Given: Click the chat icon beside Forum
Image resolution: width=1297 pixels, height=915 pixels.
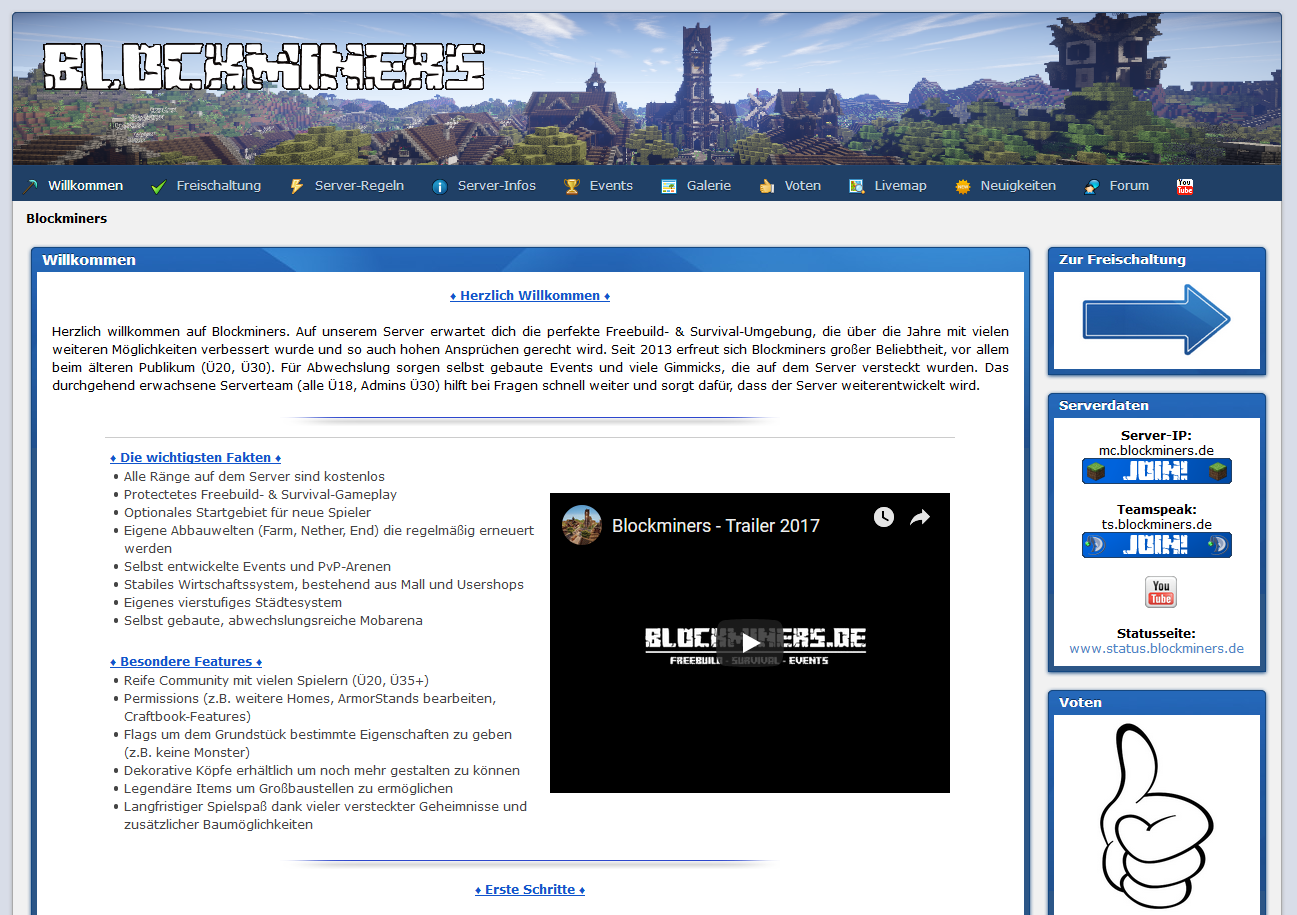Looking at the screenshot, I should coord(1092,186).
